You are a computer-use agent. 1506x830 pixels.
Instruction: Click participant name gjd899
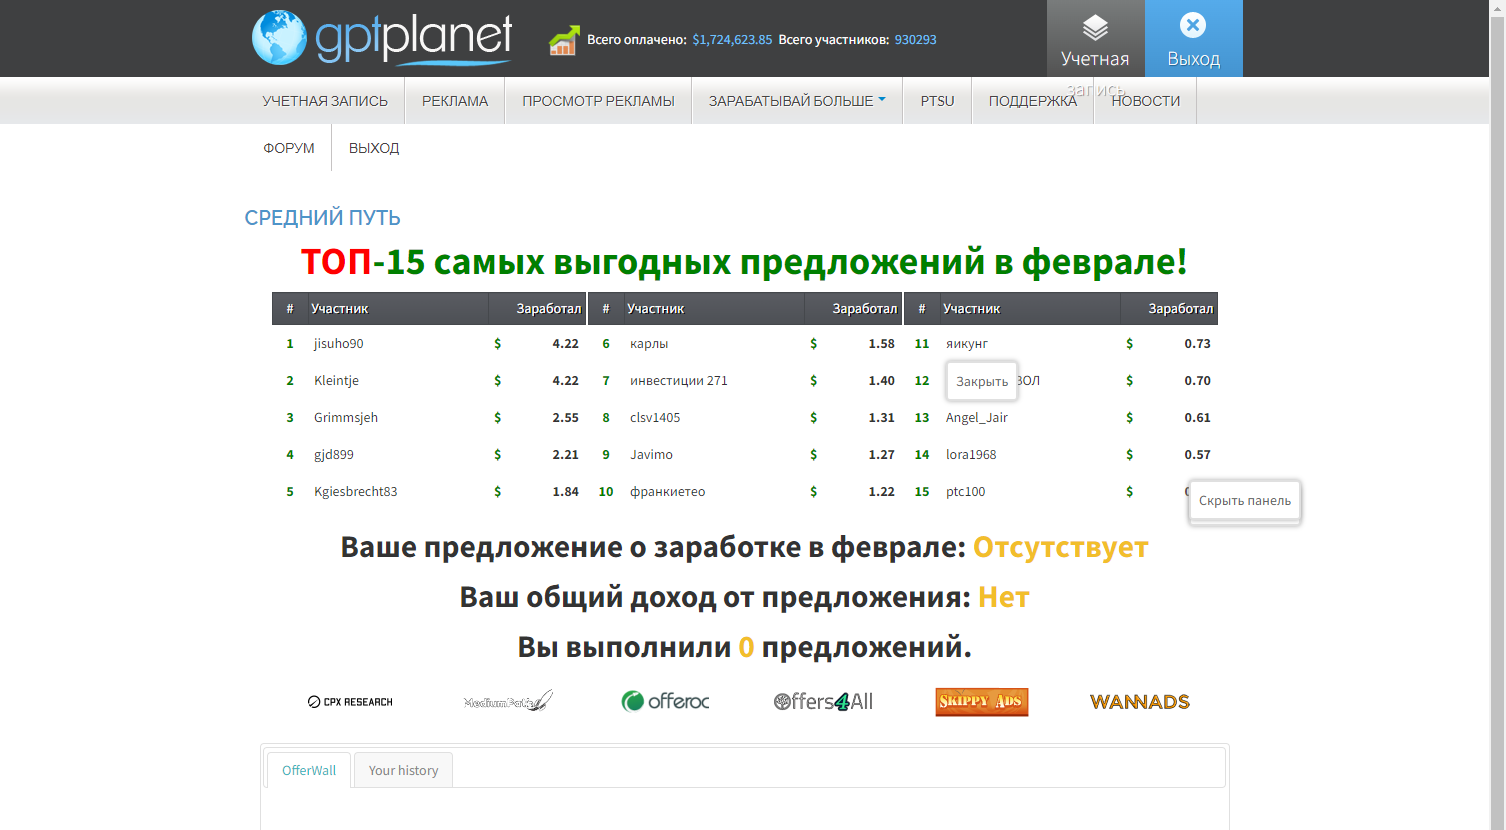pyautogui.click(x=334, y=454)
